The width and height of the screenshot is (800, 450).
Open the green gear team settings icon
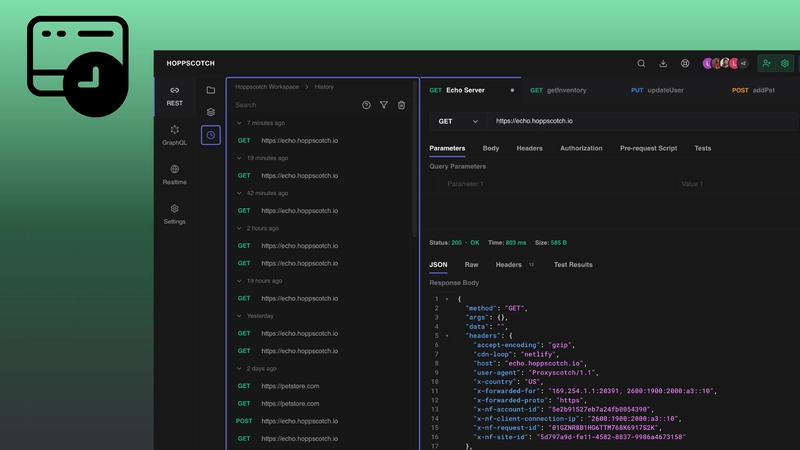point(785,63)
